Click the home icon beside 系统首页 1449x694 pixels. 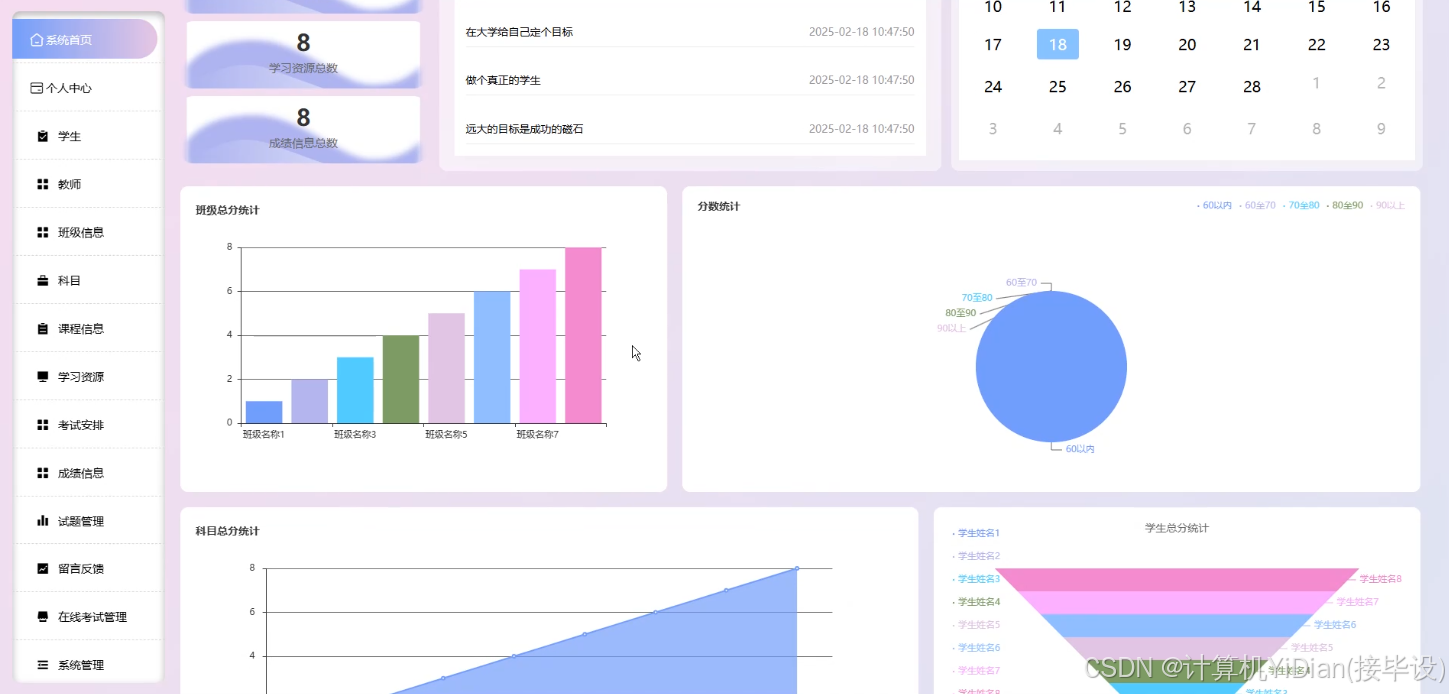pos(37,40)
